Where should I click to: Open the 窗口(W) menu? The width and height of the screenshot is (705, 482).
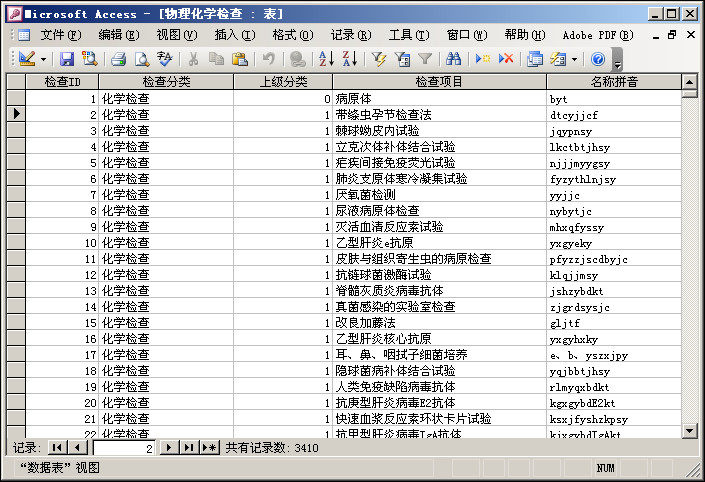(x=467, y=35)
